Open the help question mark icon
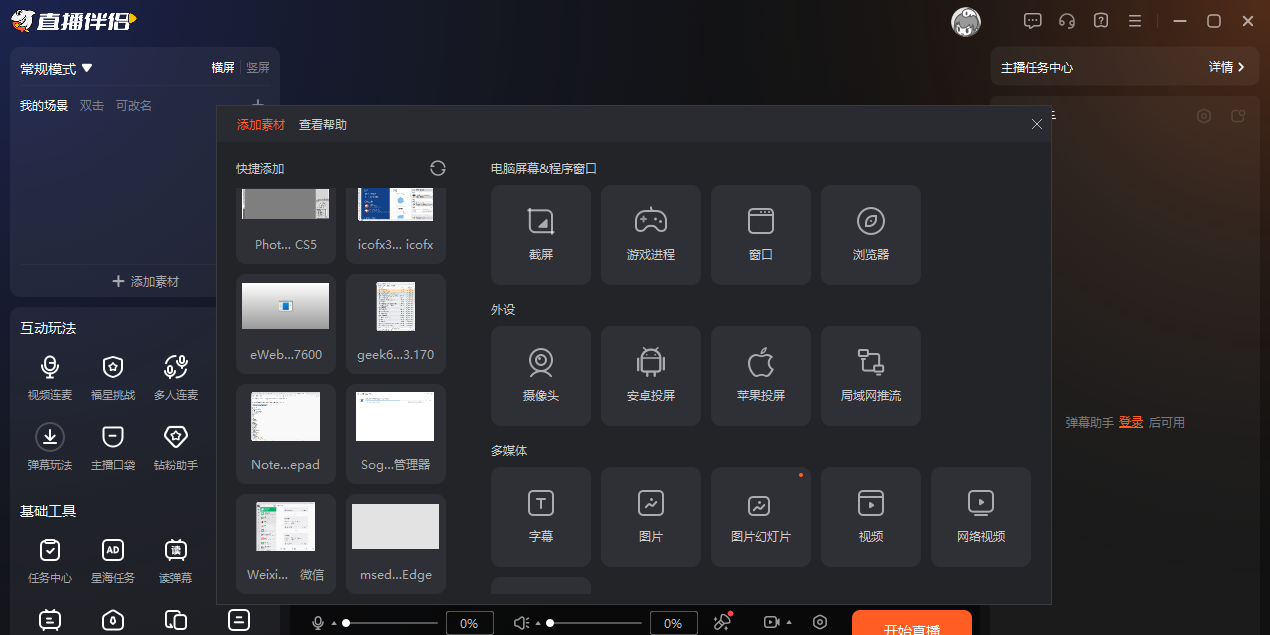This screenshot has width=1270, height=635. click(x=1101, y=20)
